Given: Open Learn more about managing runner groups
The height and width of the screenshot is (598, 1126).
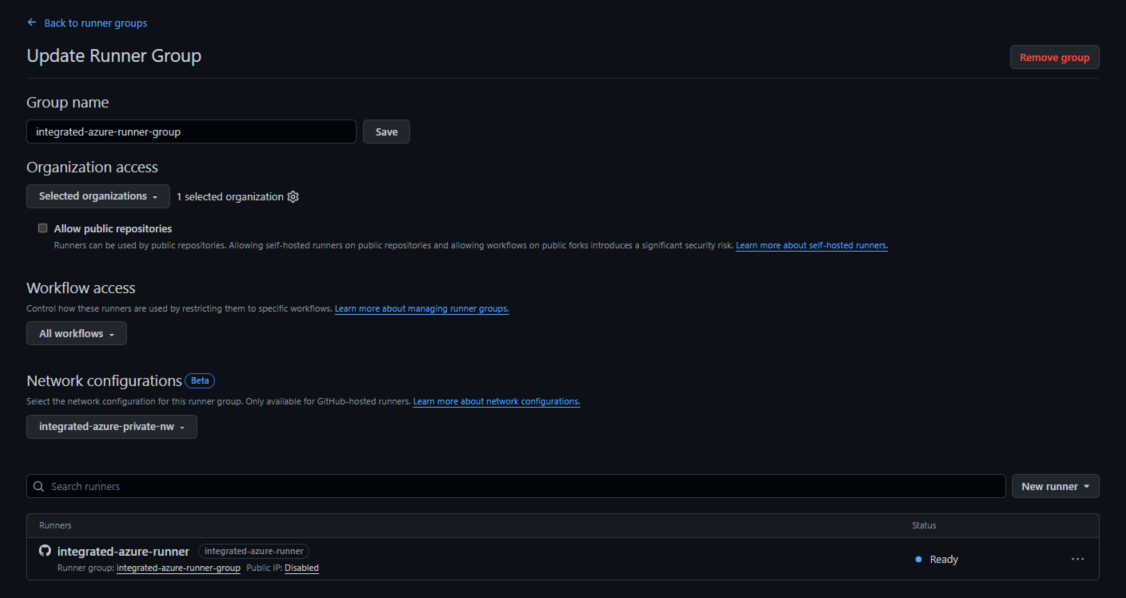Looking at the screenshot, I should [422, 309].
